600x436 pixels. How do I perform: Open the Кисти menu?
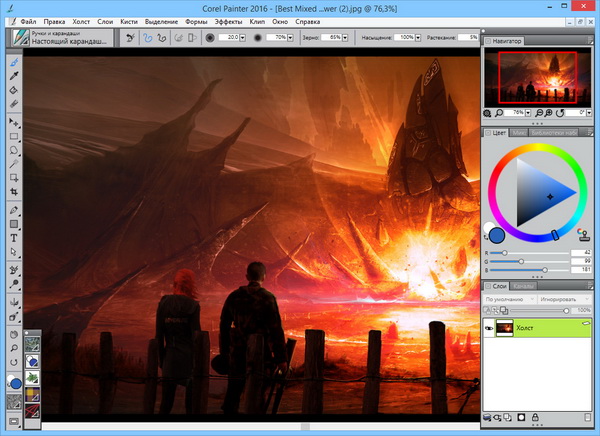point(128,20)
